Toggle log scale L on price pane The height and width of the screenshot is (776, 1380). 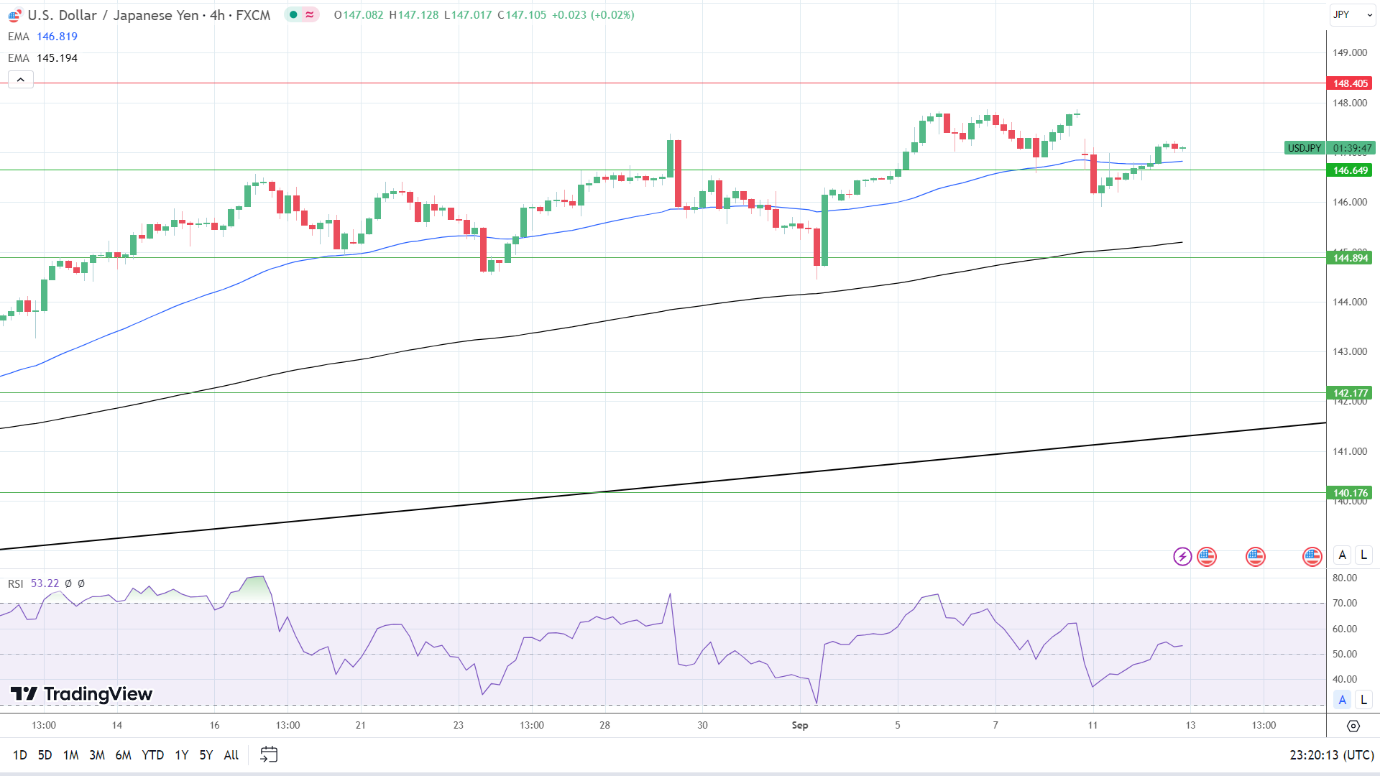(x=1363, y=555)
